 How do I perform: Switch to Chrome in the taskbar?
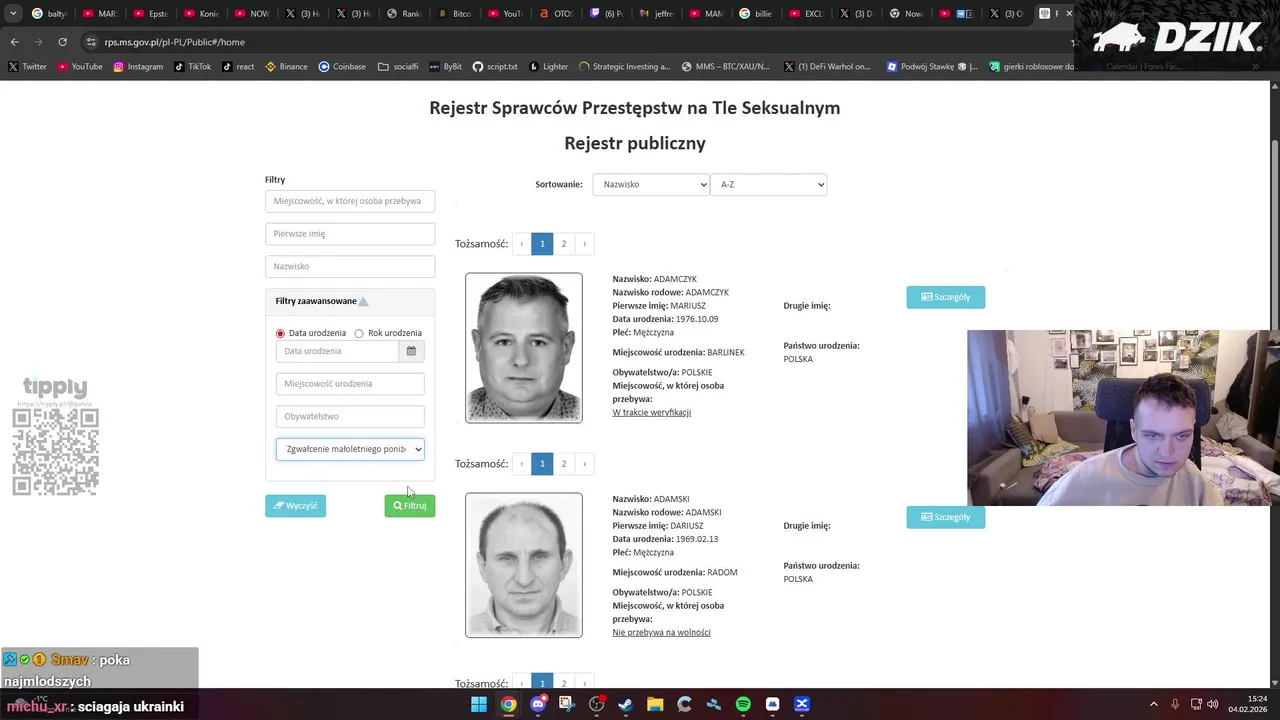[508, 704]
